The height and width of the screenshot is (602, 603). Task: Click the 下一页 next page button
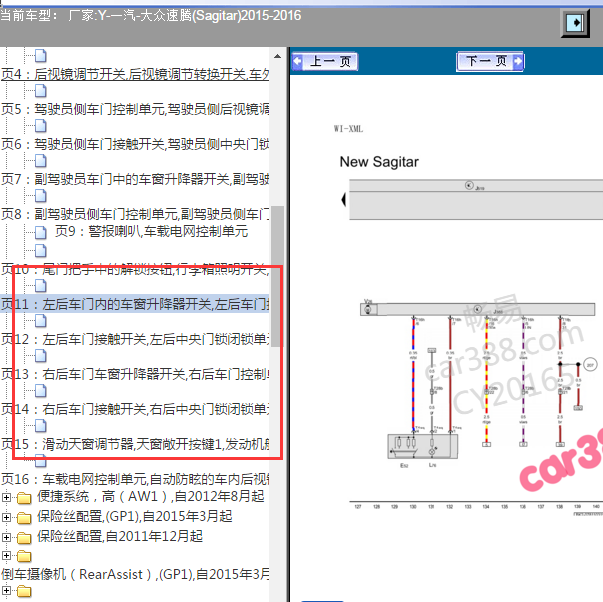click(x=490, y=61)
